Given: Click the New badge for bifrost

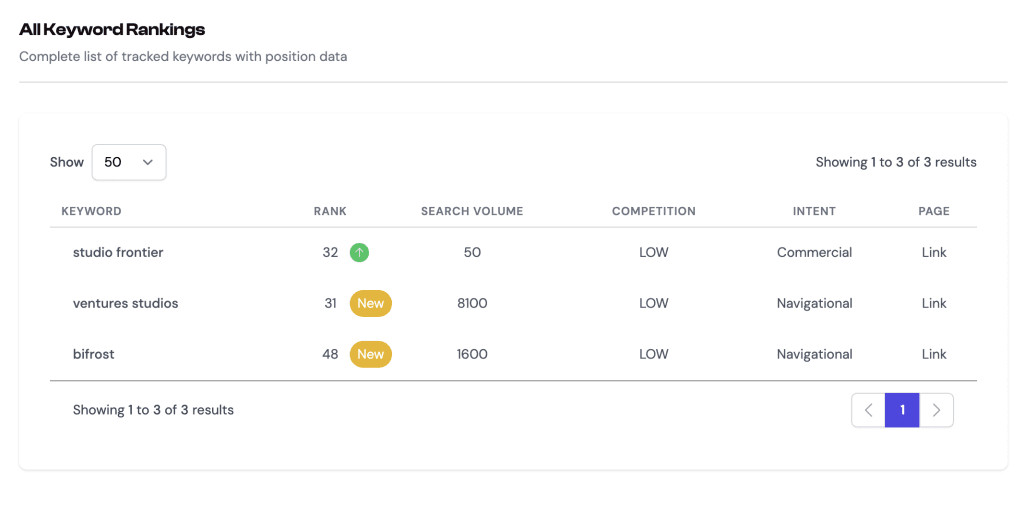Looking at the screenshot, I should pyautogui.click(x=370, y=355).
